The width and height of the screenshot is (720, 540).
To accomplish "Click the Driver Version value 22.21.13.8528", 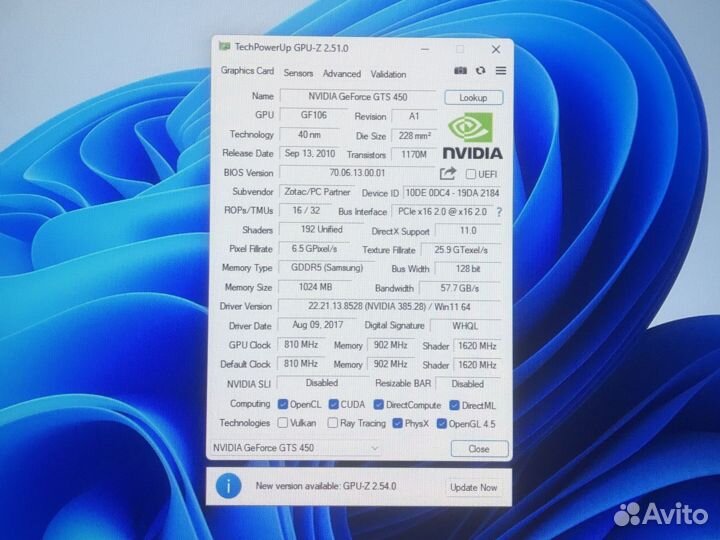I will pos(389,306).
